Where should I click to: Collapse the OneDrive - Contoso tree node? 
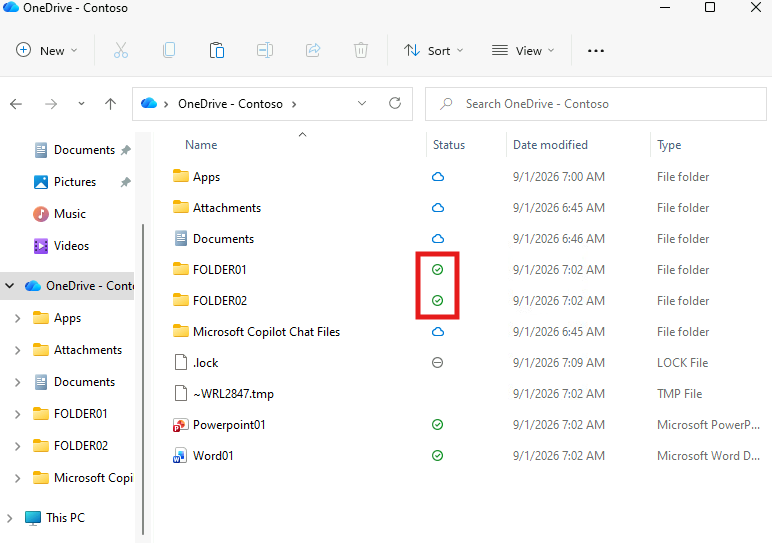(x=10, y=286)
